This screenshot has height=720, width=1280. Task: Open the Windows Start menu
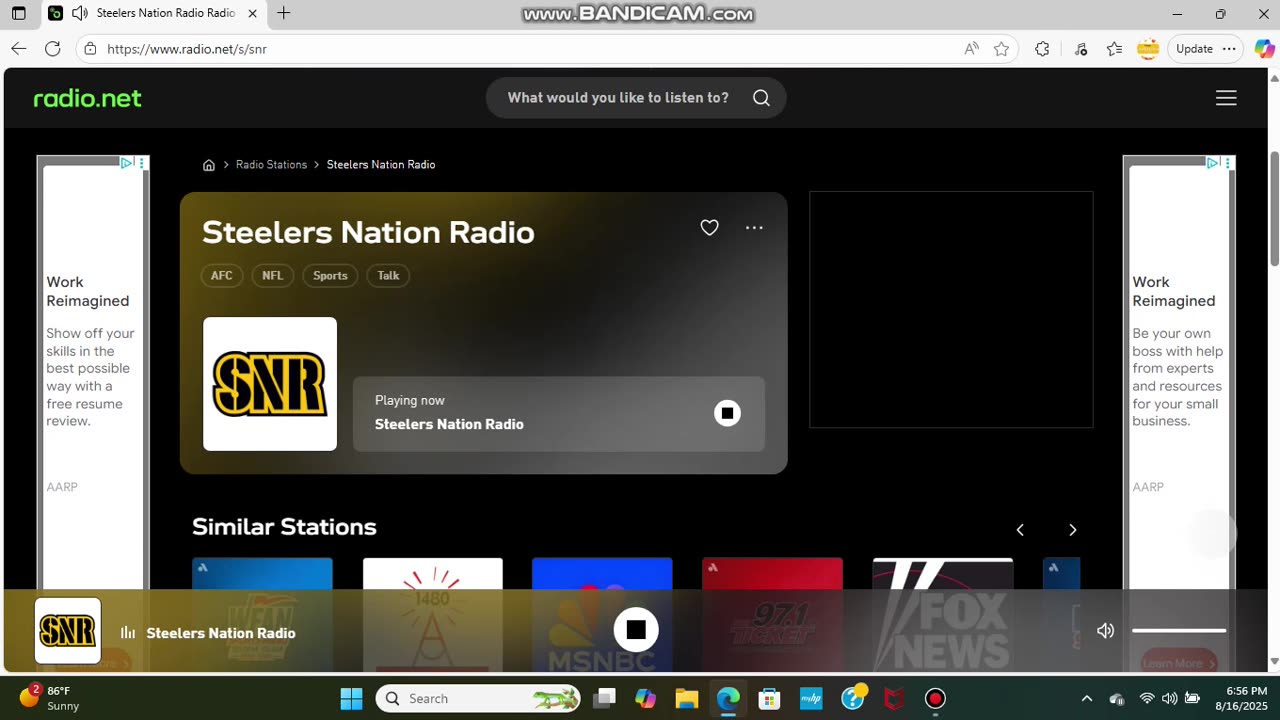[x=351, y=698]
